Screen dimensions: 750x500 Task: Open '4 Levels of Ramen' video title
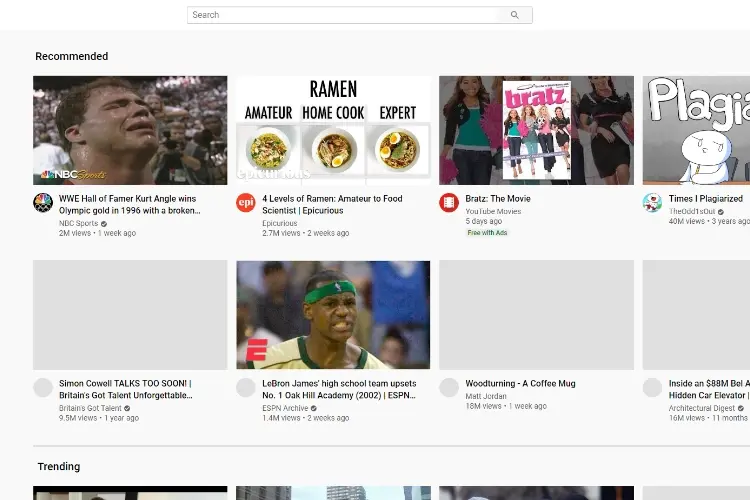(332, 204)
